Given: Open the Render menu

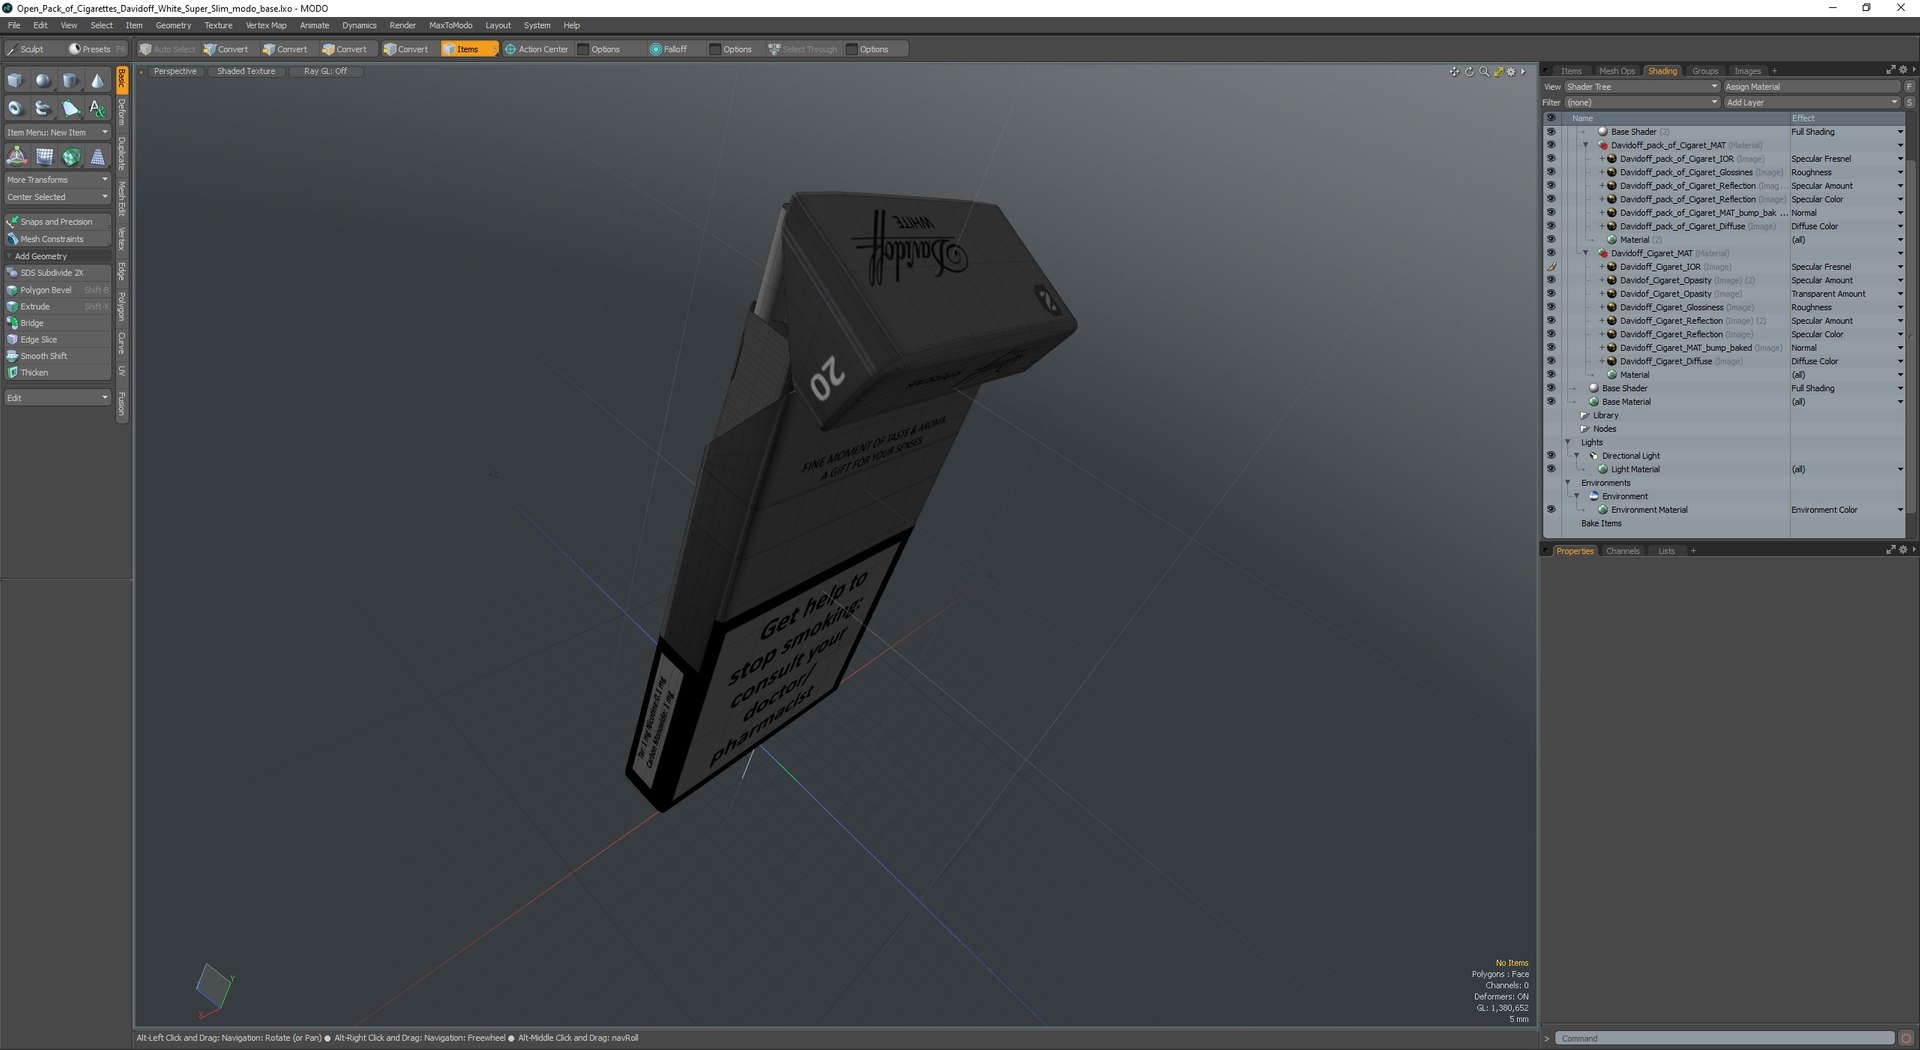Looking at the screenshot, I should tap(402, 25).
